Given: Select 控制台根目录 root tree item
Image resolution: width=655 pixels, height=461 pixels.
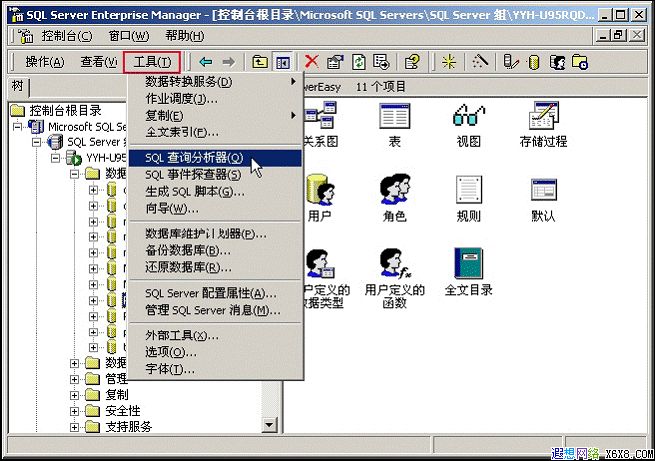Looking at the screenshot, I should pos(65,111).
